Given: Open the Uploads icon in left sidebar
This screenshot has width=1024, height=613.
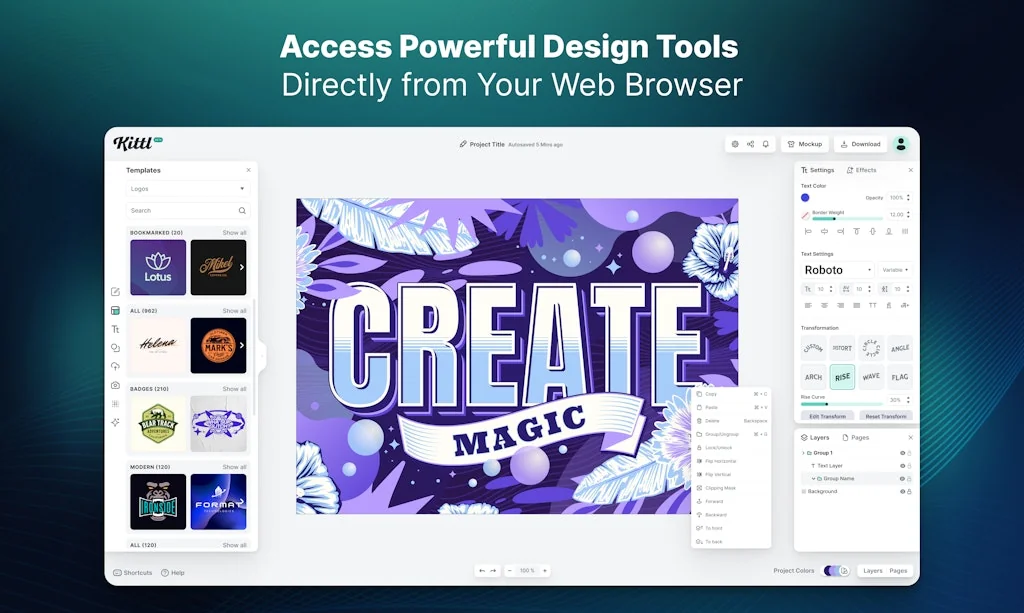Looking at the screenshot, I should 115,366.
